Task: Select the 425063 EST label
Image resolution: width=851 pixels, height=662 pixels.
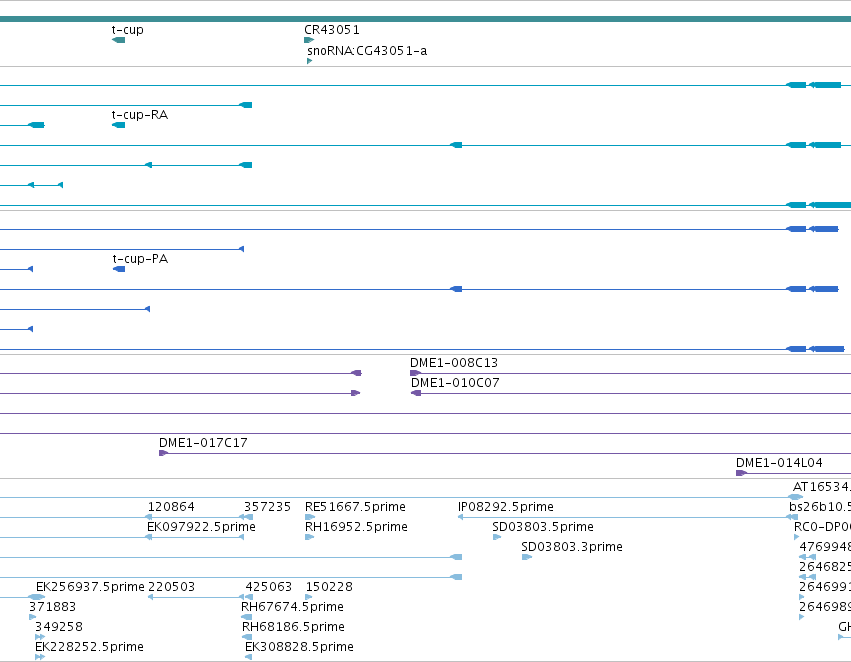Action: 269,587
